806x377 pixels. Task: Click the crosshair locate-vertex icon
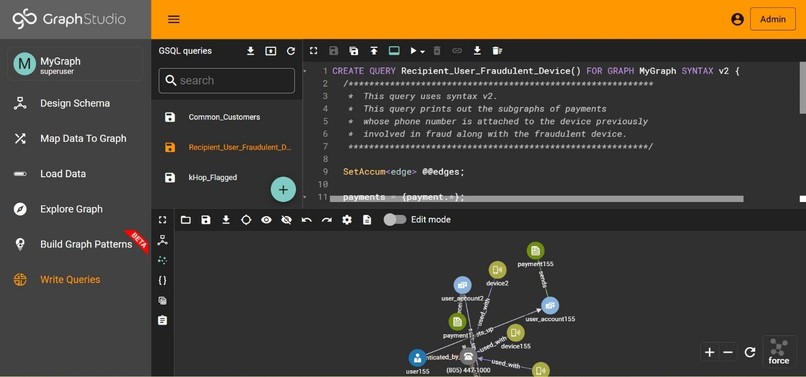pos(246,220)
